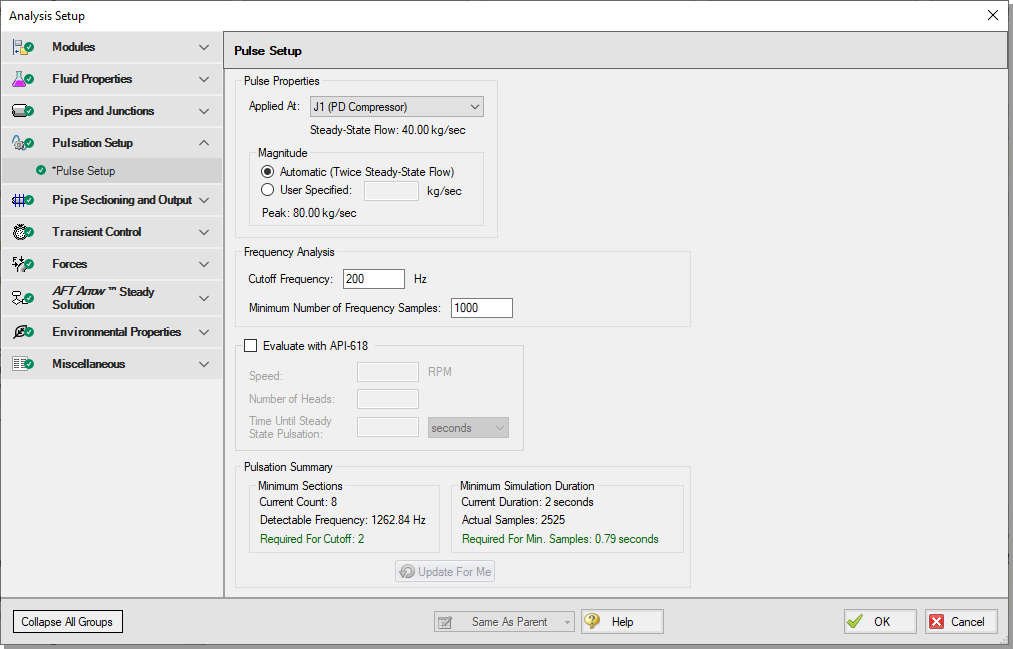Expand the Pipes and Junctions chevron
The image size is (1013, 649).
point(204,111)
